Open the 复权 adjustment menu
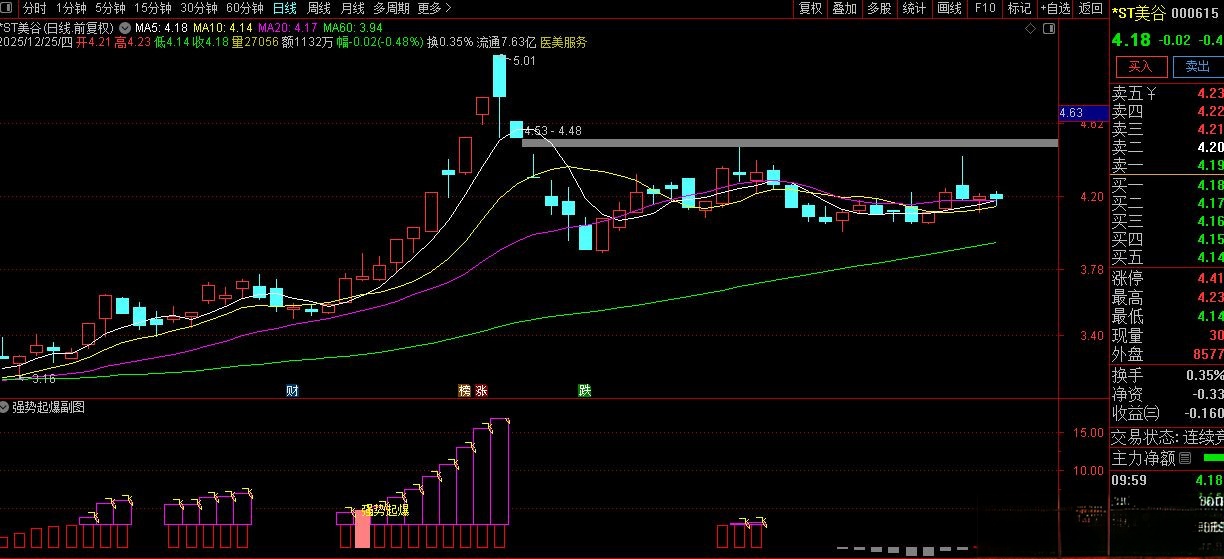1224x559 pixels. point(810,8)
